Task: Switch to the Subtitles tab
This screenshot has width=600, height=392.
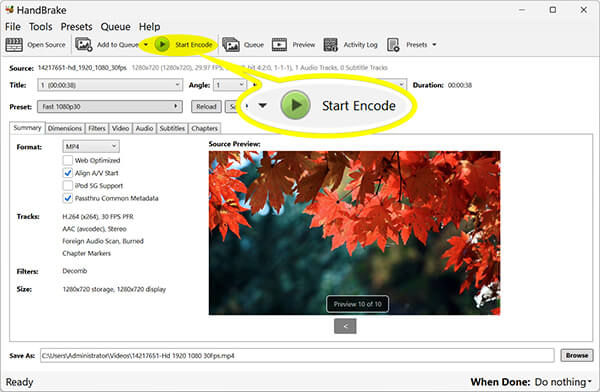Action: coord(172,128)
